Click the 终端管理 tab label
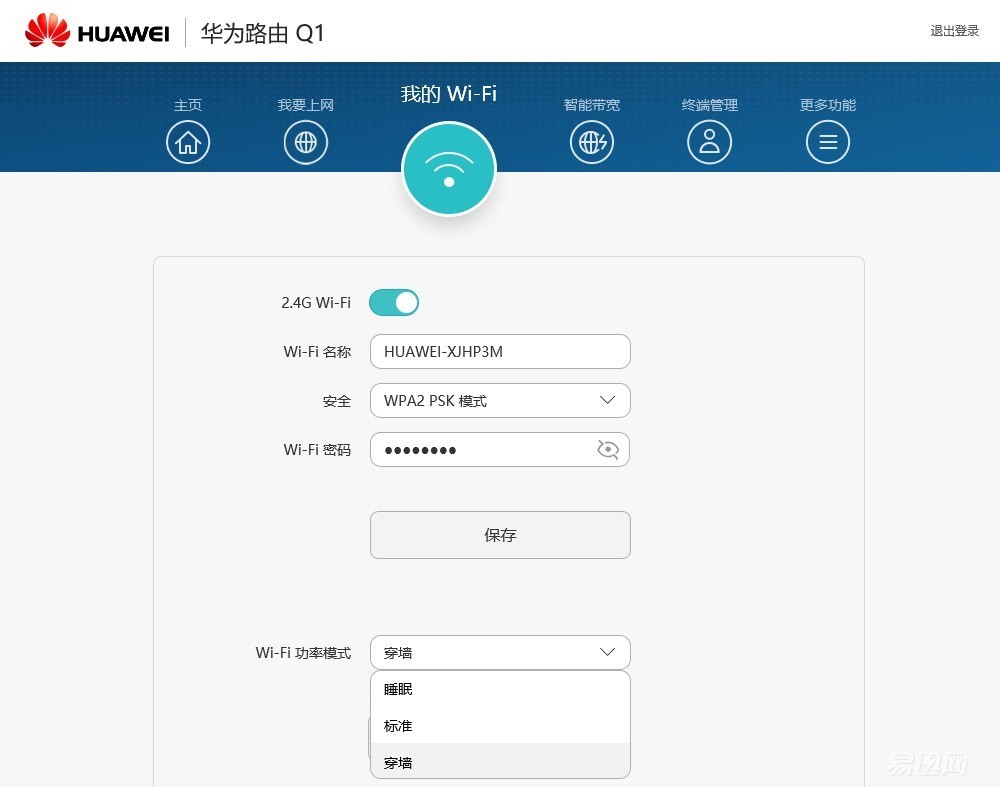1000x787 pixels. coord(709,105)
